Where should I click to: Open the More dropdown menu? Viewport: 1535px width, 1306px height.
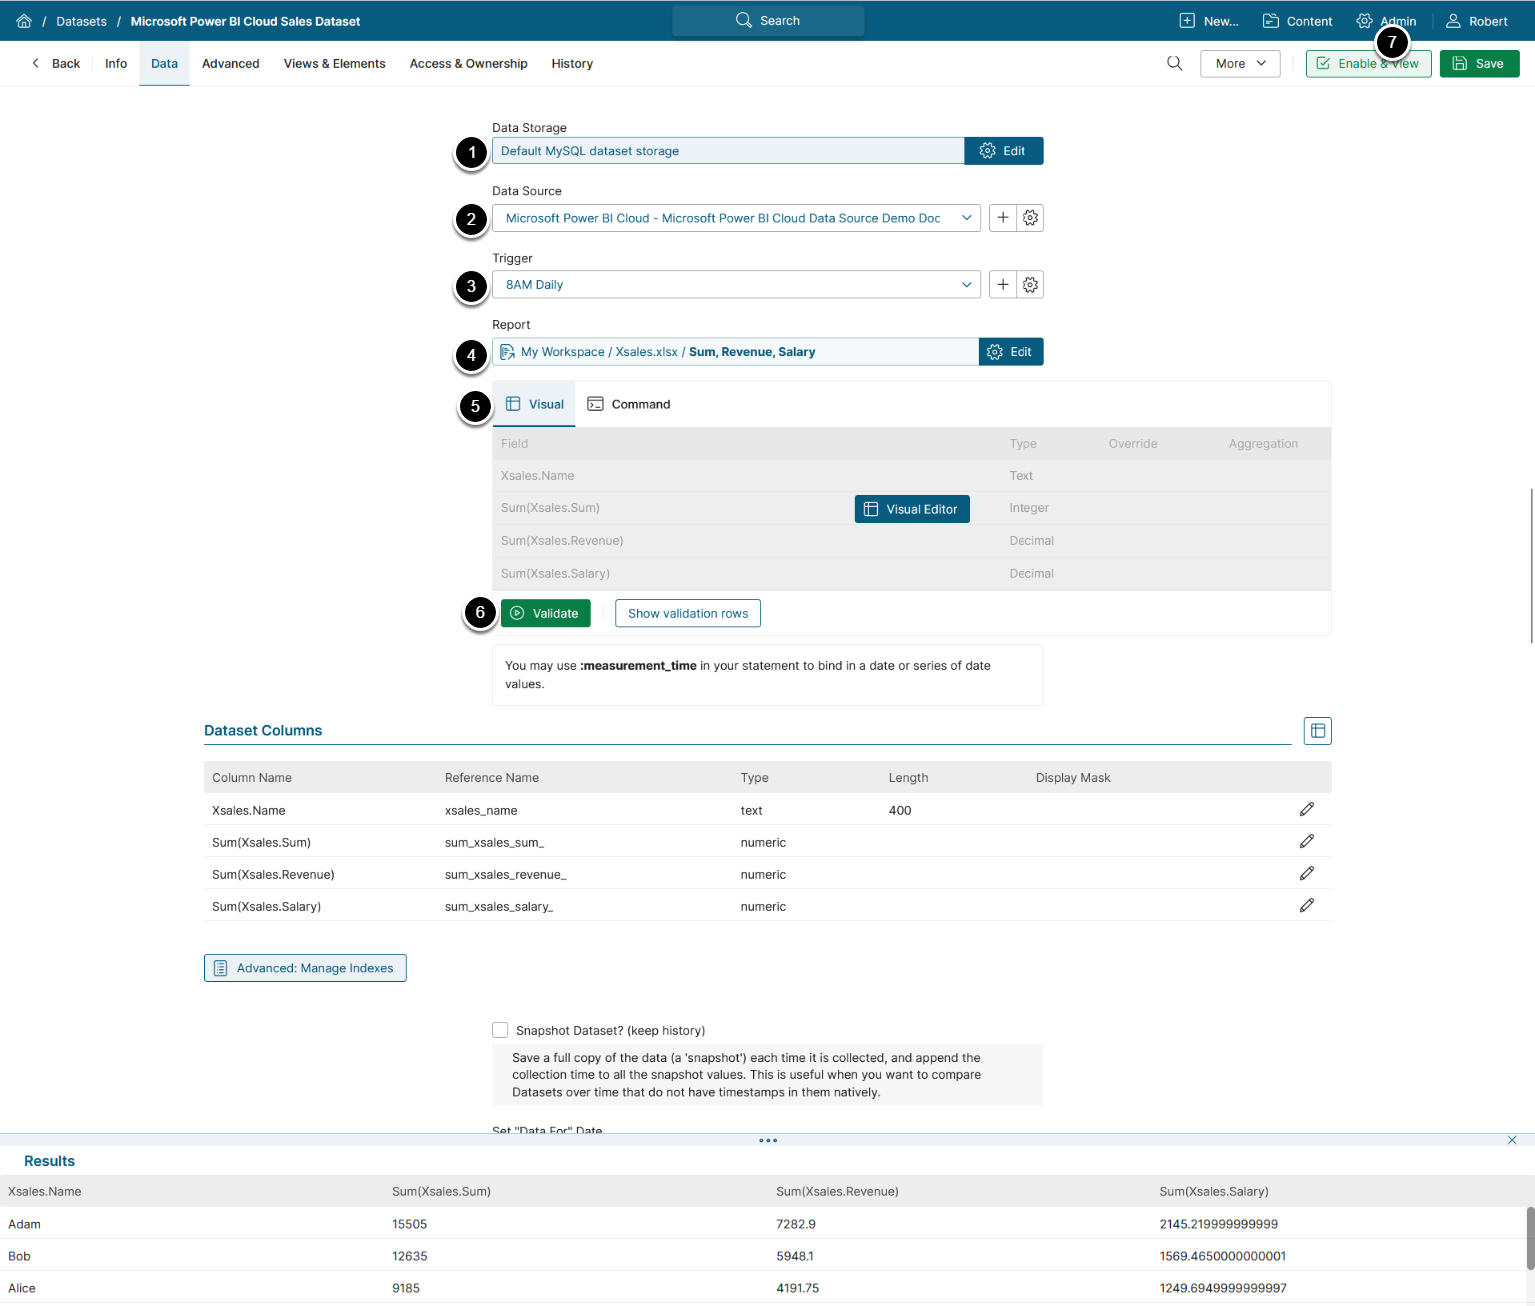(x=1239, y=64)
